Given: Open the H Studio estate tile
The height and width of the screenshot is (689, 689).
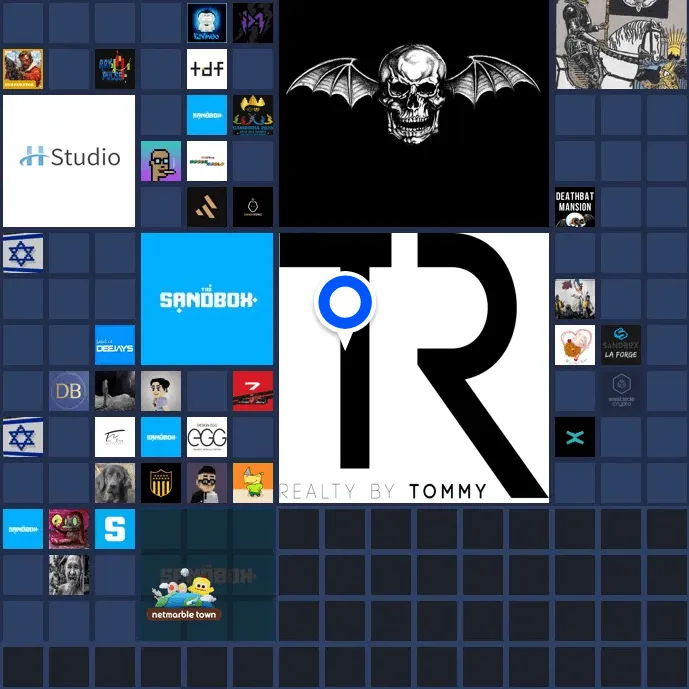Looking at the screenshot, I should (69, 161).
